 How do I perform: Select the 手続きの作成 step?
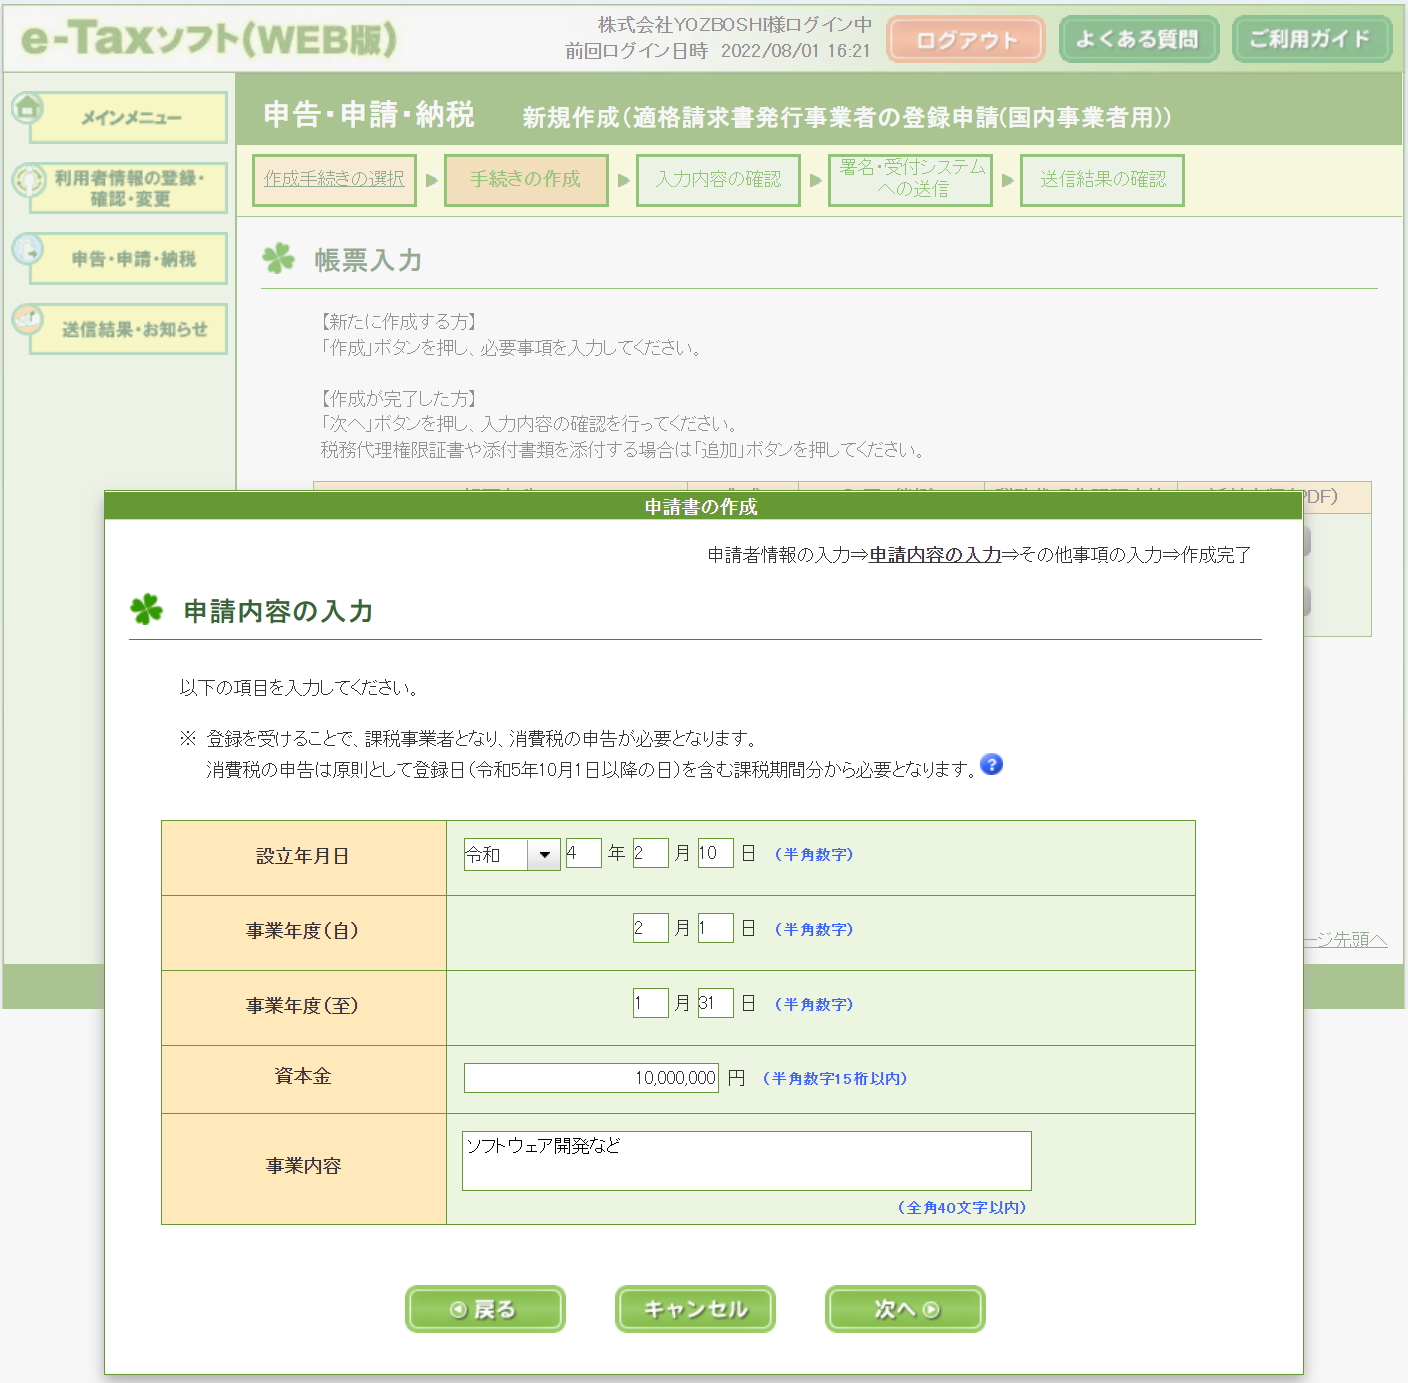[526, 180]
